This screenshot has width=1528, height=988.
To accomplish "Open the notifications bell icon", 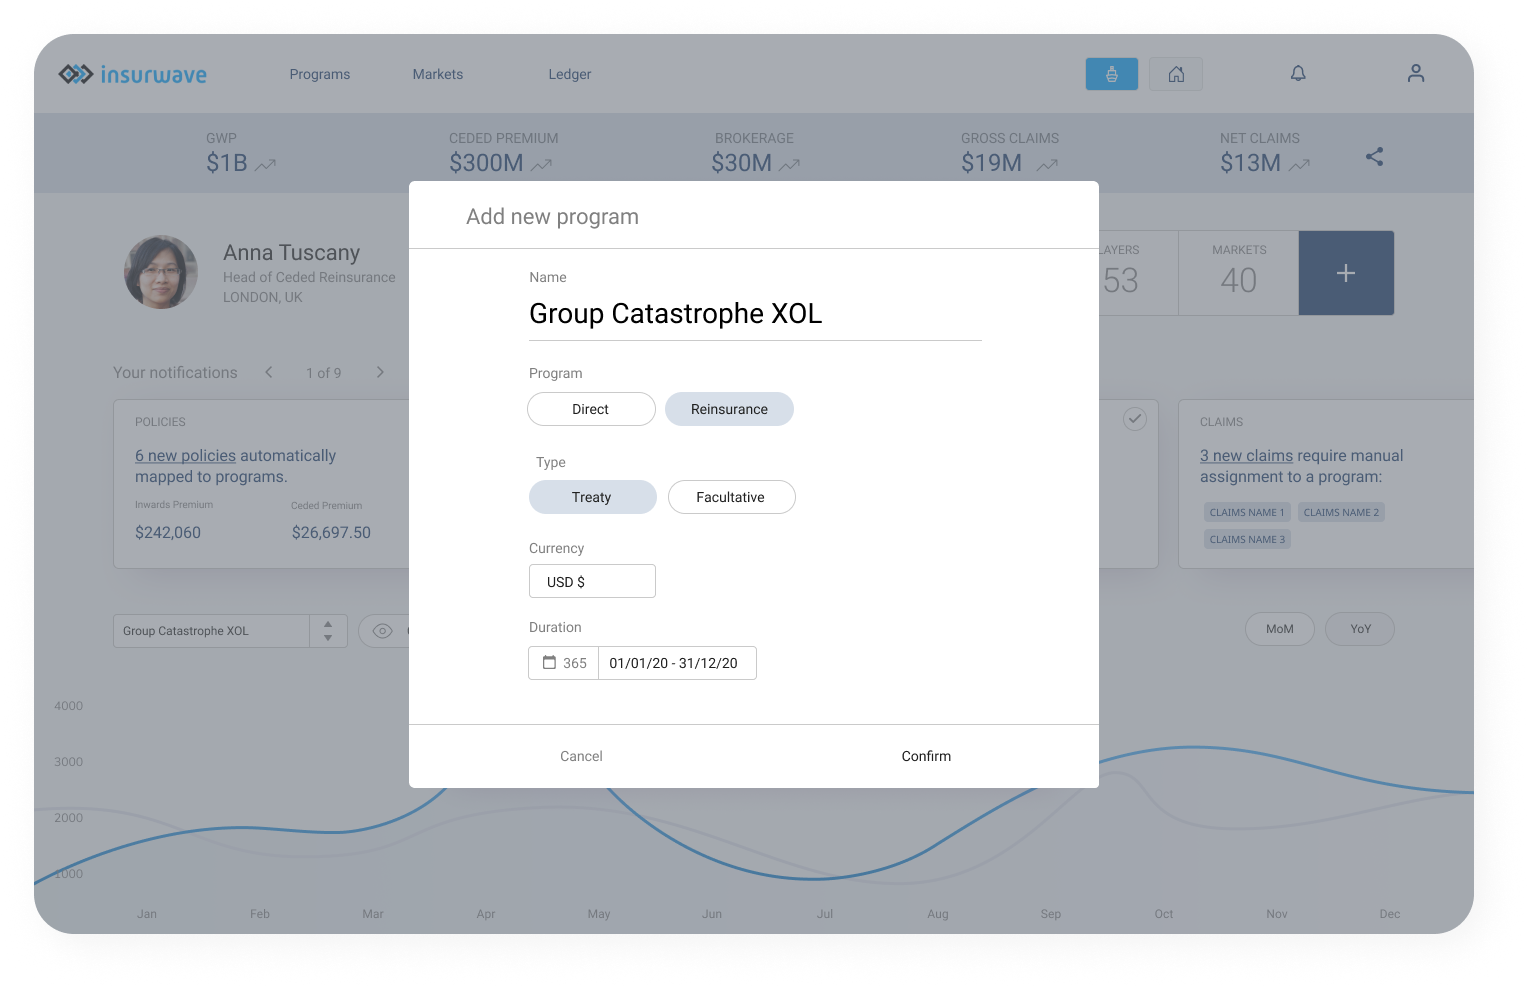I will tap(1298, 73).
